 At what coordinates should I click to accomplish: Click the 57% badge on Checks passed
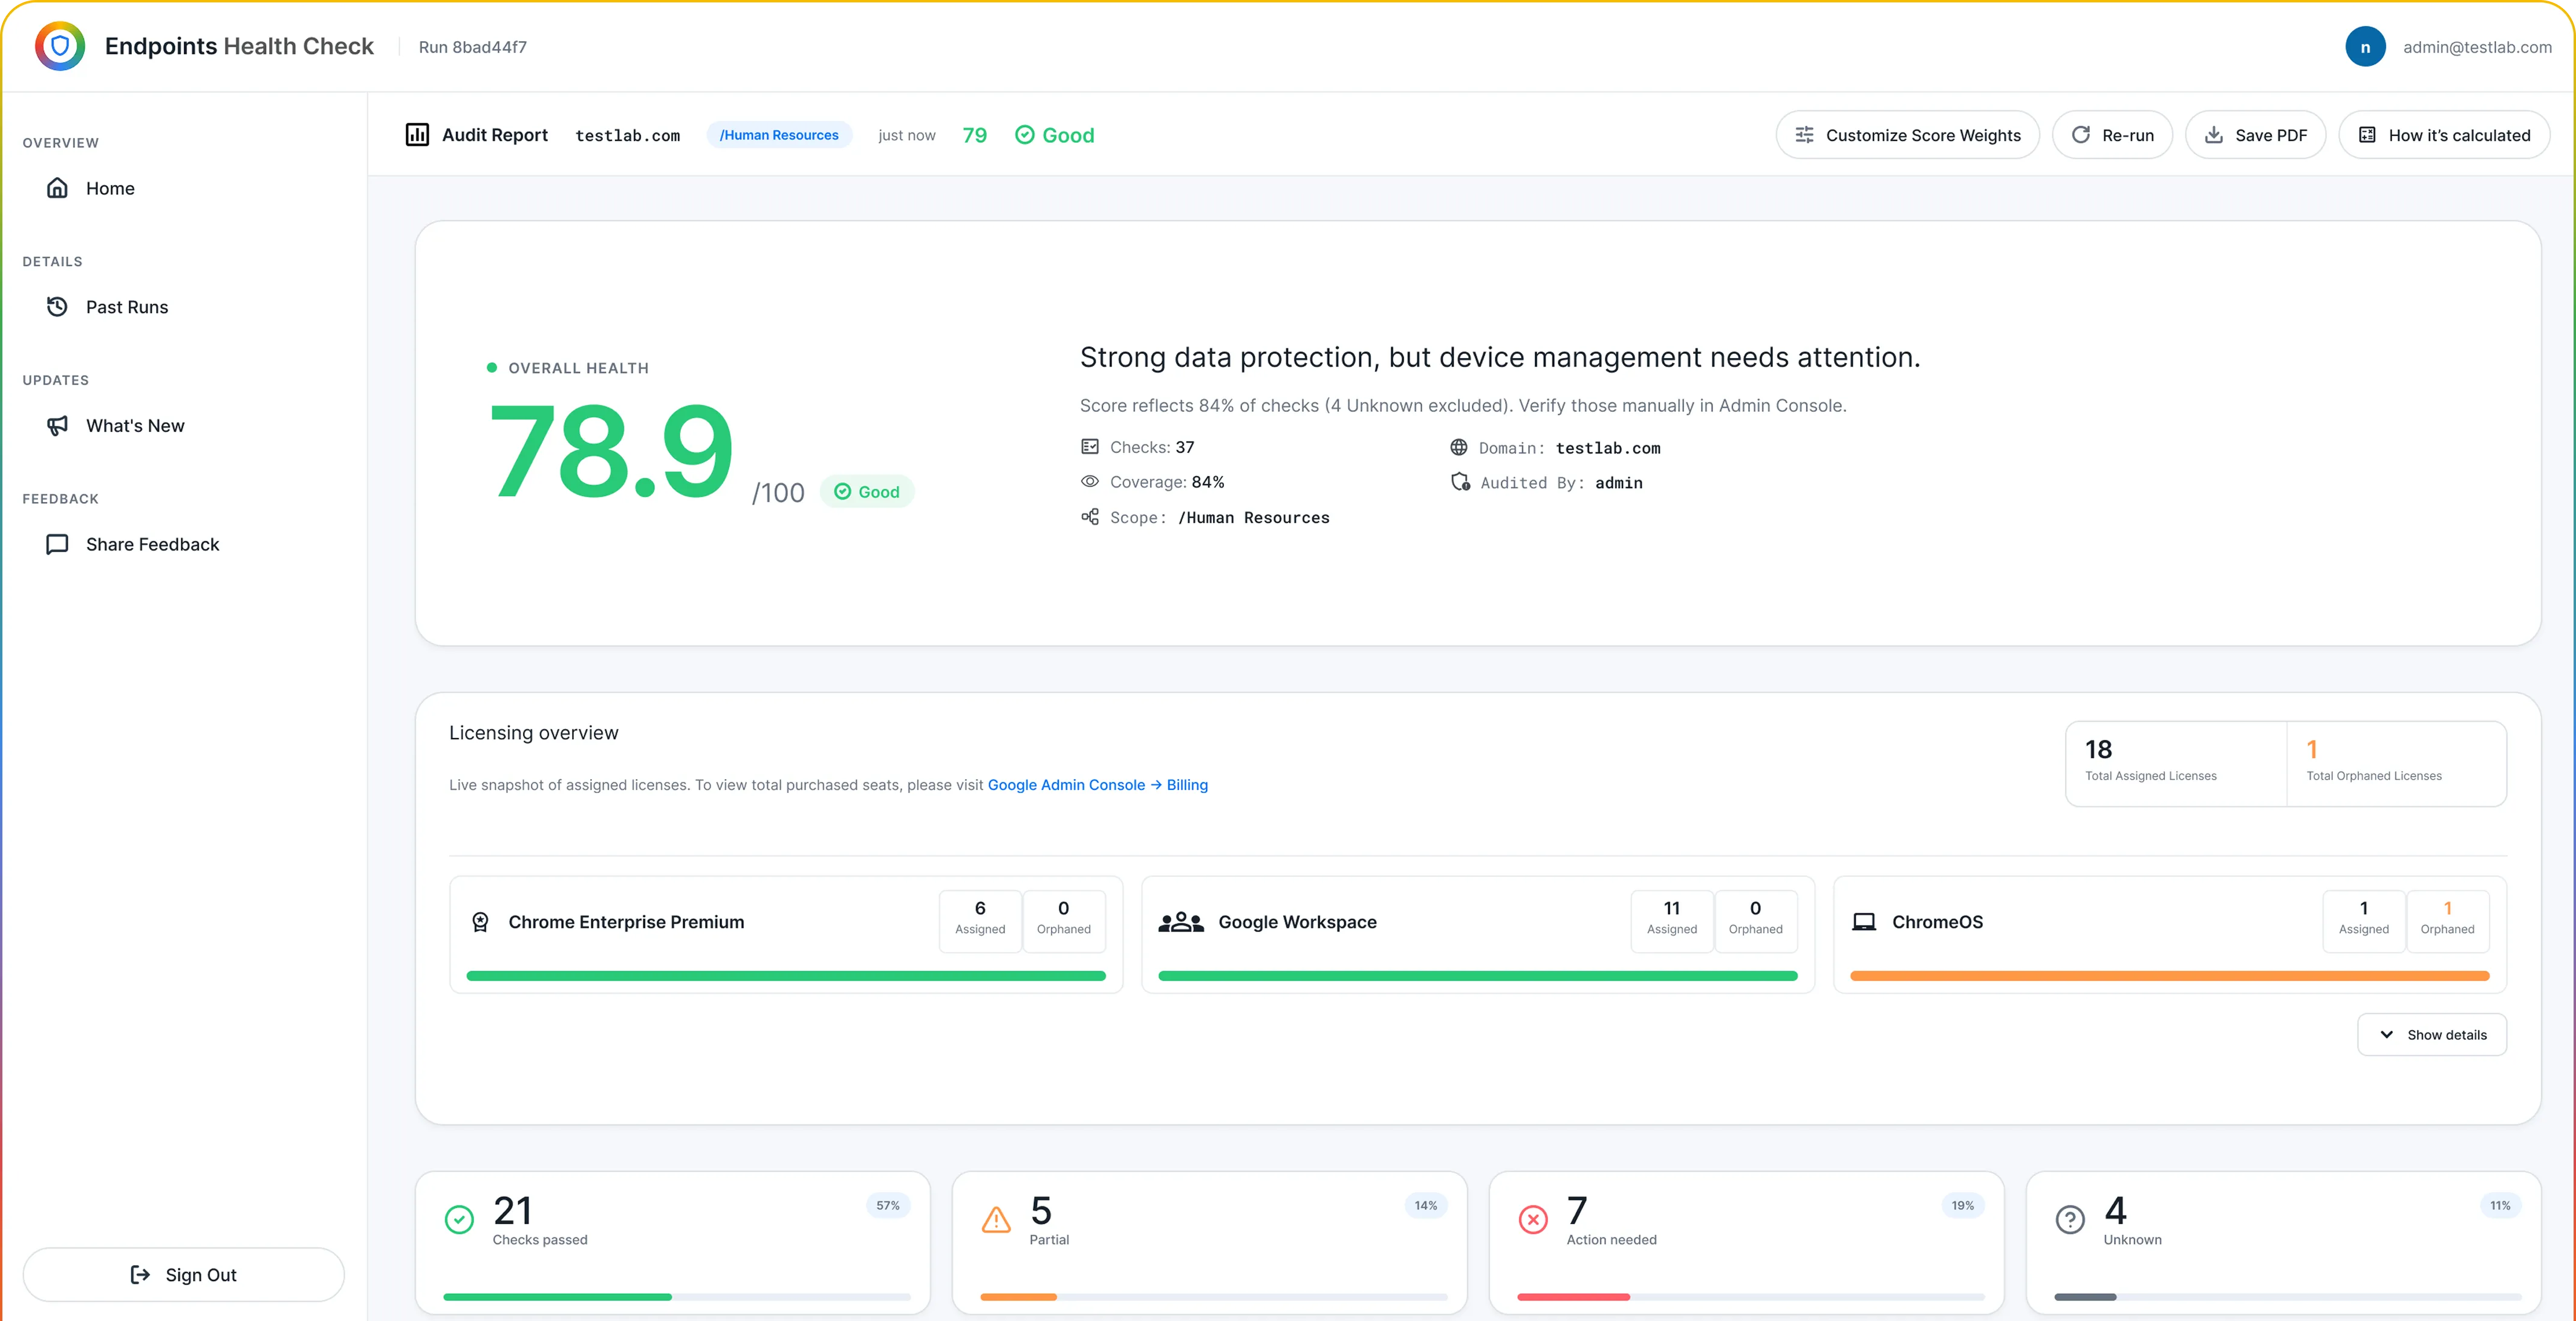point(888,1205)
